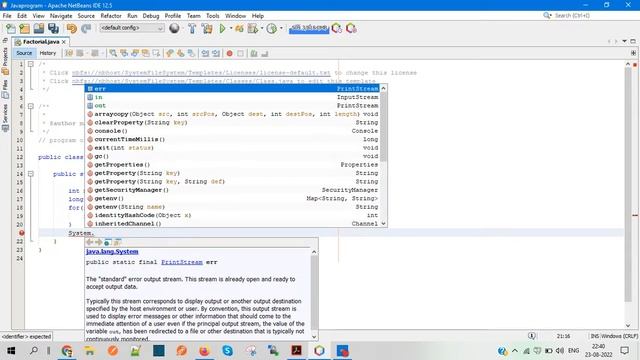The height and width of the screenshot is (360, 640).
Task: Click the Shift Line Left icon
Action: [205, 53]
